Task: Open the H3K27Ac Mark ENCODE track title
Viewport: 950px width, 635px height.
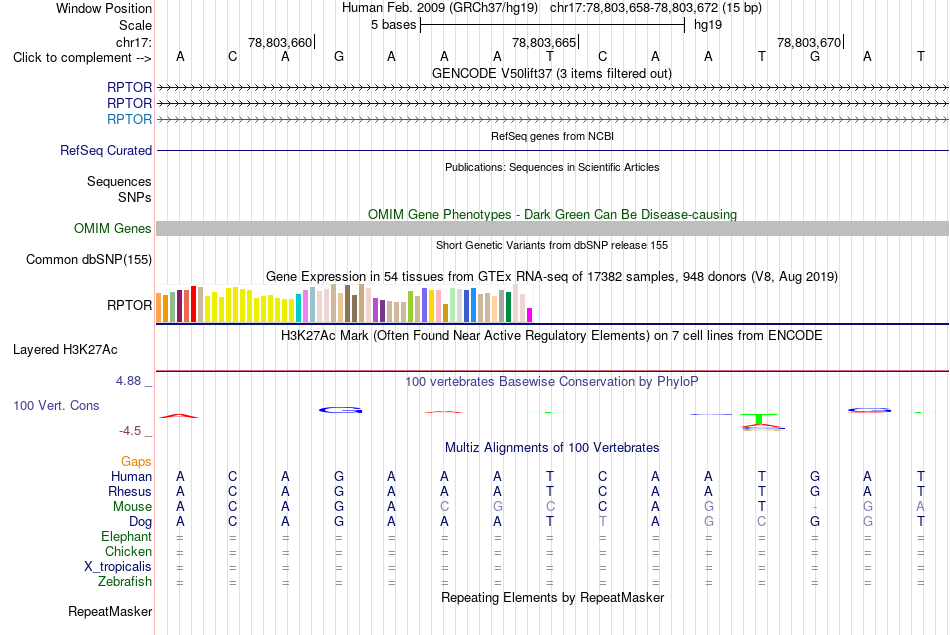Action: pos(552,336)
